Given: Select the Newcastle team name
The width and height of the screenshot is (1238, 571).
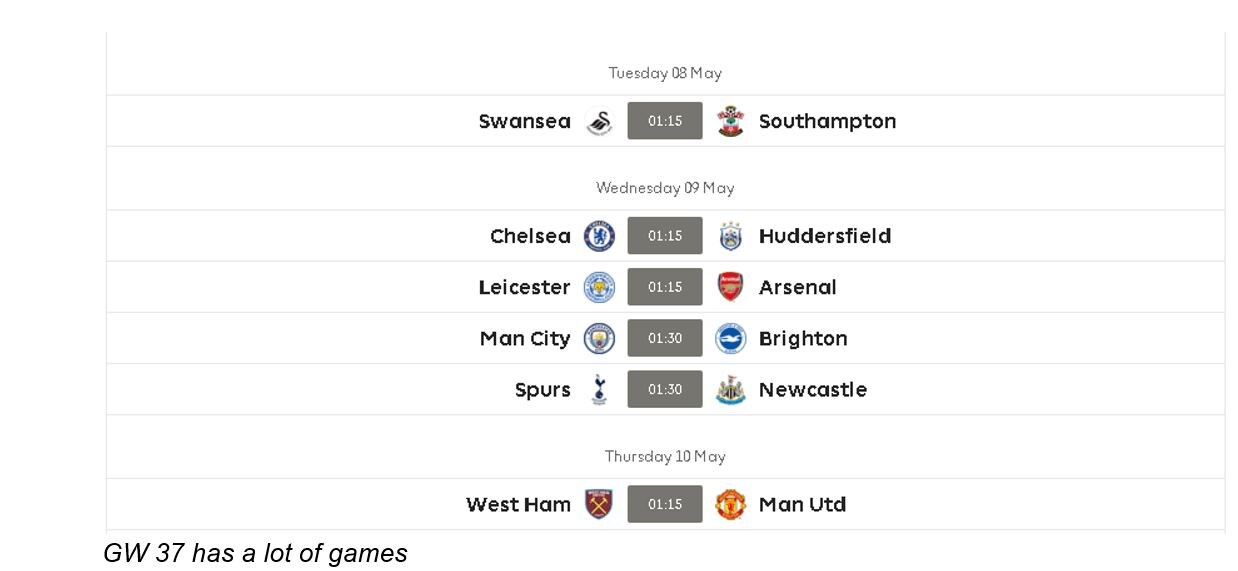Looking at the screenshot, I should click(813, 389).
